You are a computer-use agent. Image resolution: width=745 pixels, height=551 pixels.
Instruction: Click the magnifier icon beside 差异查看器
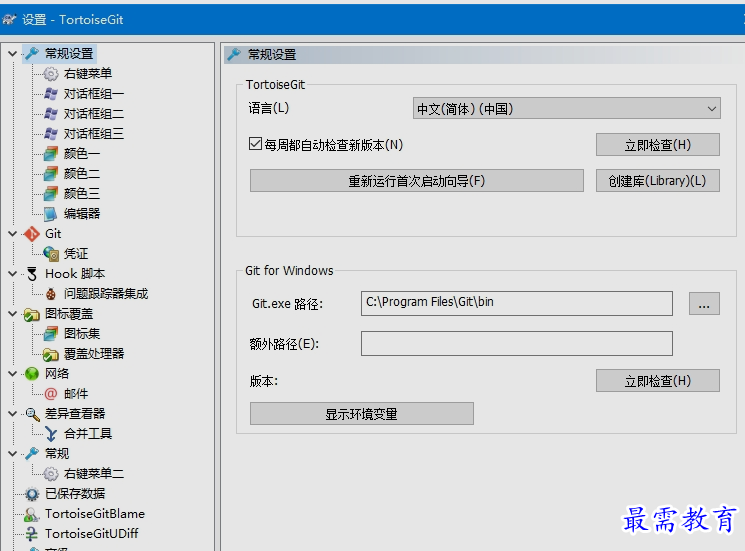pyautogui.click(x=32, y=414)
